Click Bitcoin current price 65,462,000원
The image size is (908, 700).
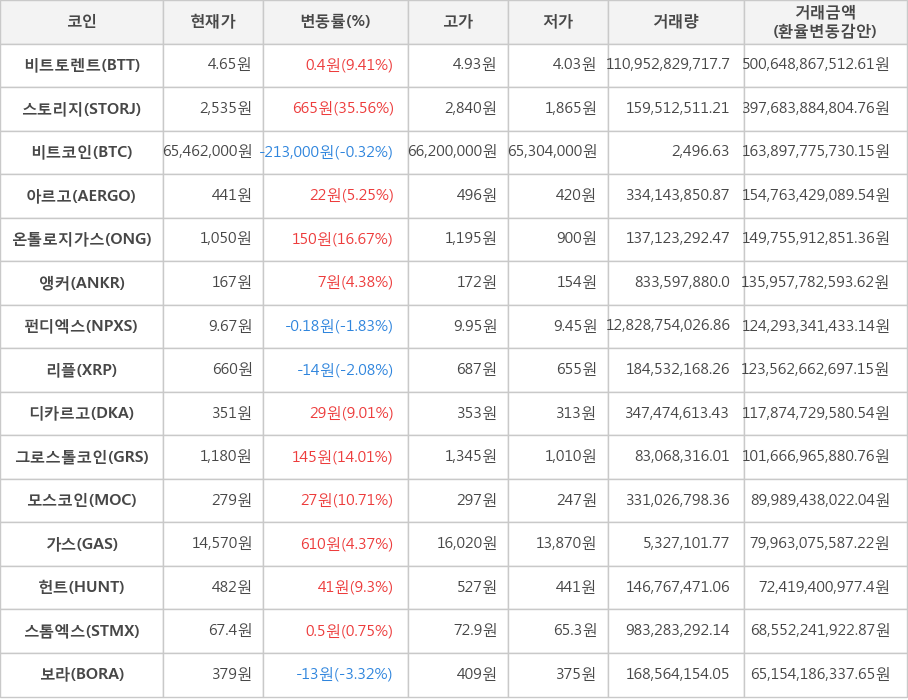208,152
